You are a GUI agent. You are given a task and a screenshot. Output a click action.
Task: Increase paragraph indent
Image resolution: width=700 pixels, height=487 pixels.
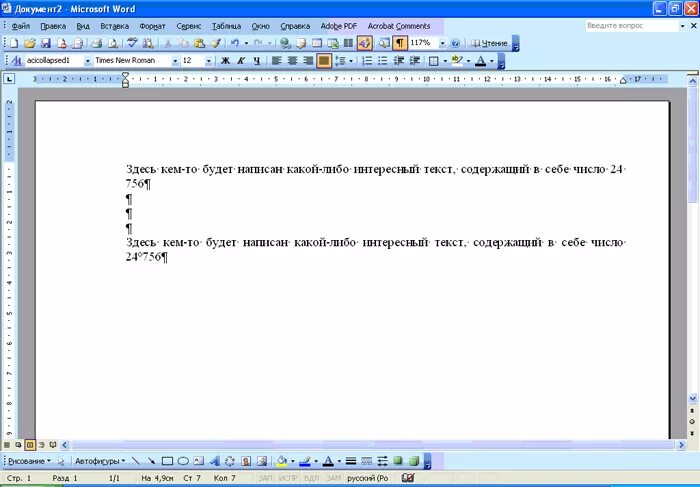coord(415,61)
